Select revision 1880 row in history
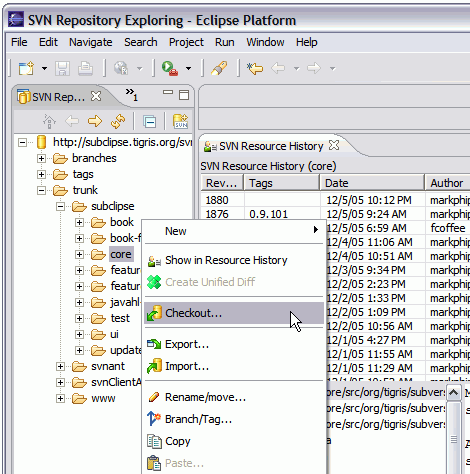The height and width of the screenshot is (474, 470). 335,200
